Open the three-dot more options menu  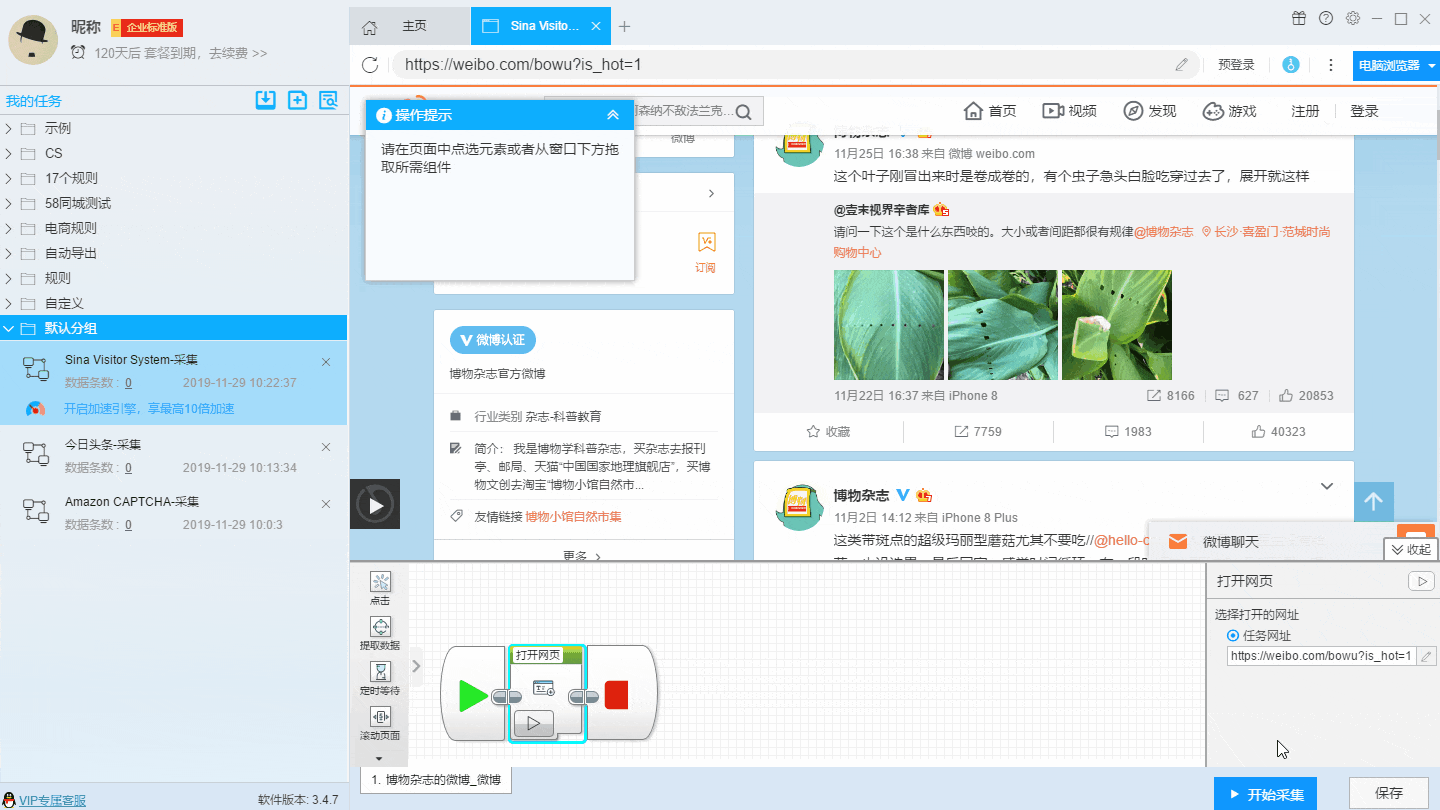[1330, 65]
